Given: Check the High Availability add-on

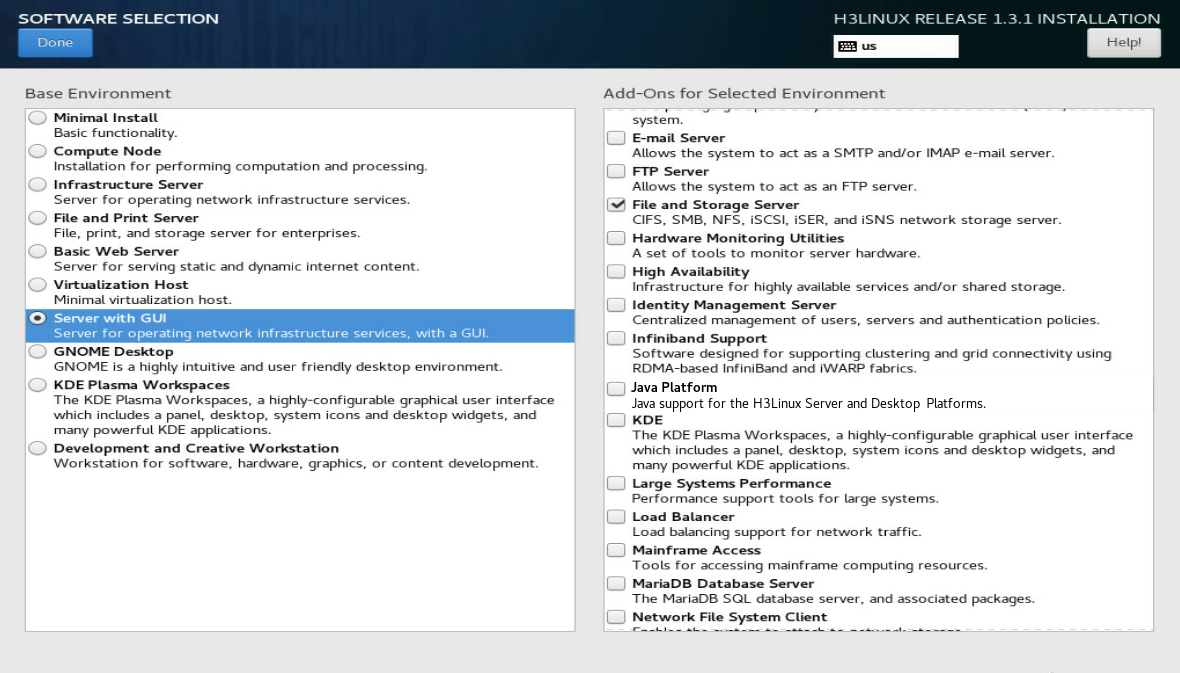Looking at the screenshot, I should pos(616,272).
